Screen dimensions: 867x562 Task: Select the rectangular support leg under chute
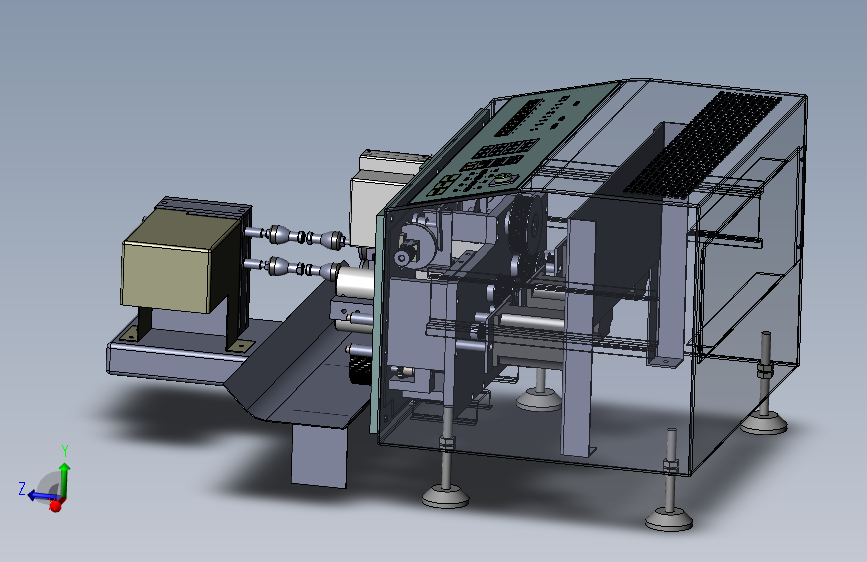(319, 455)
